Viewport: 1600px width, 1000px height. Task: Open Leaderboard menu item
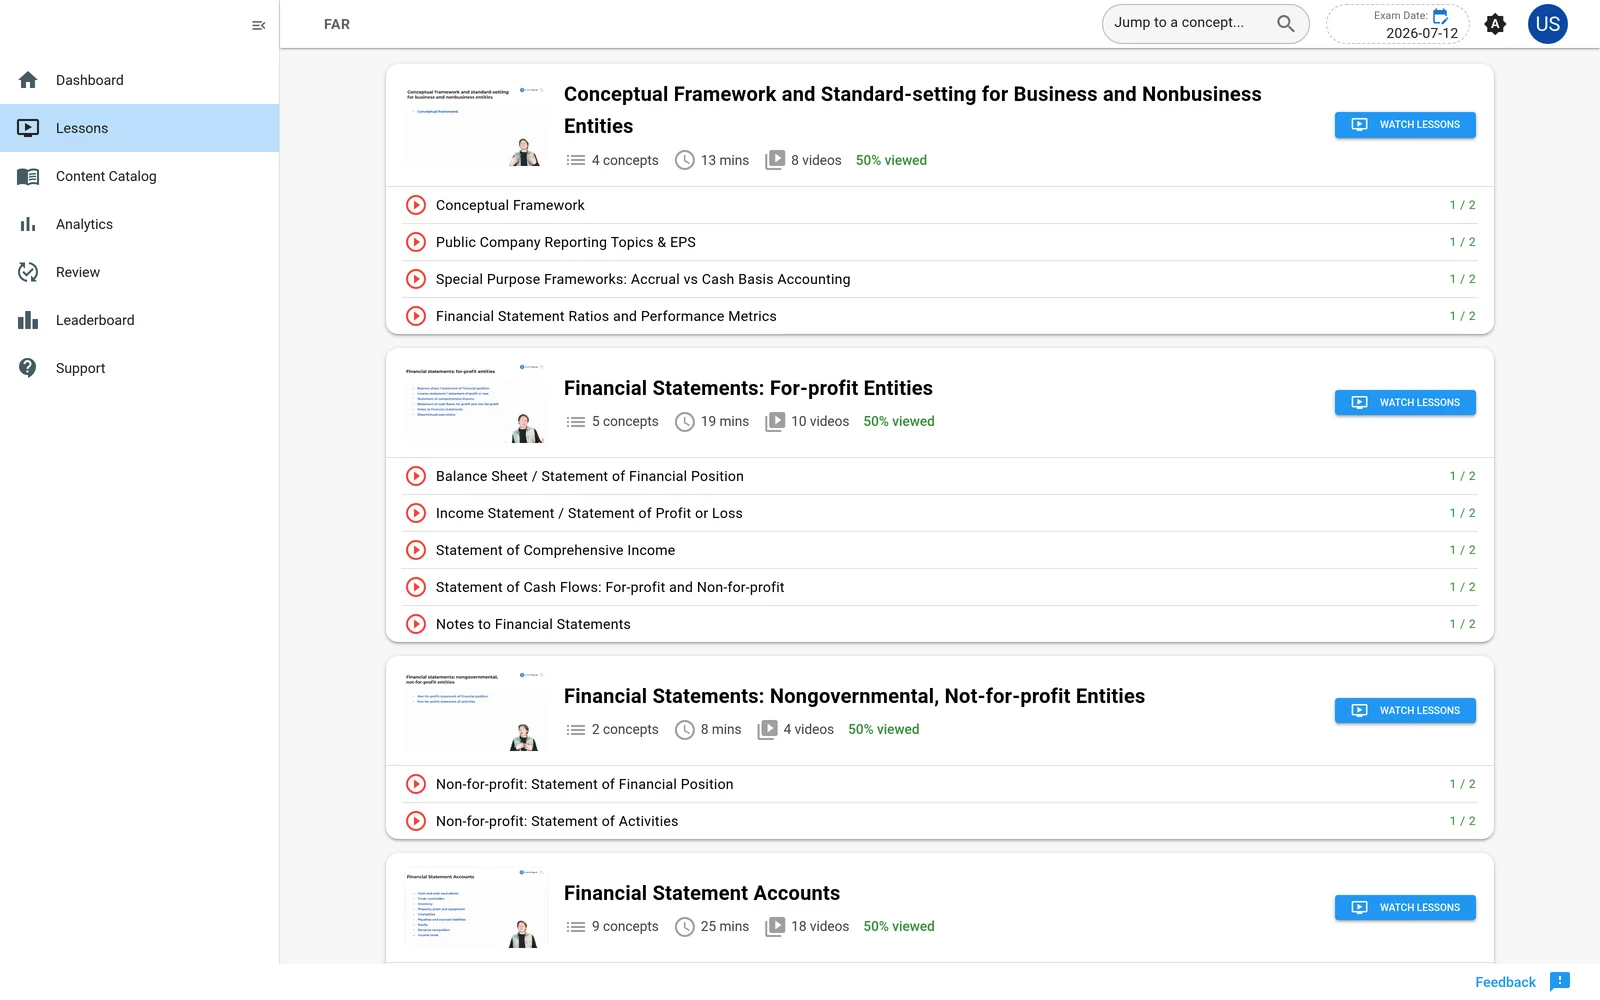(x=140, y=320)
